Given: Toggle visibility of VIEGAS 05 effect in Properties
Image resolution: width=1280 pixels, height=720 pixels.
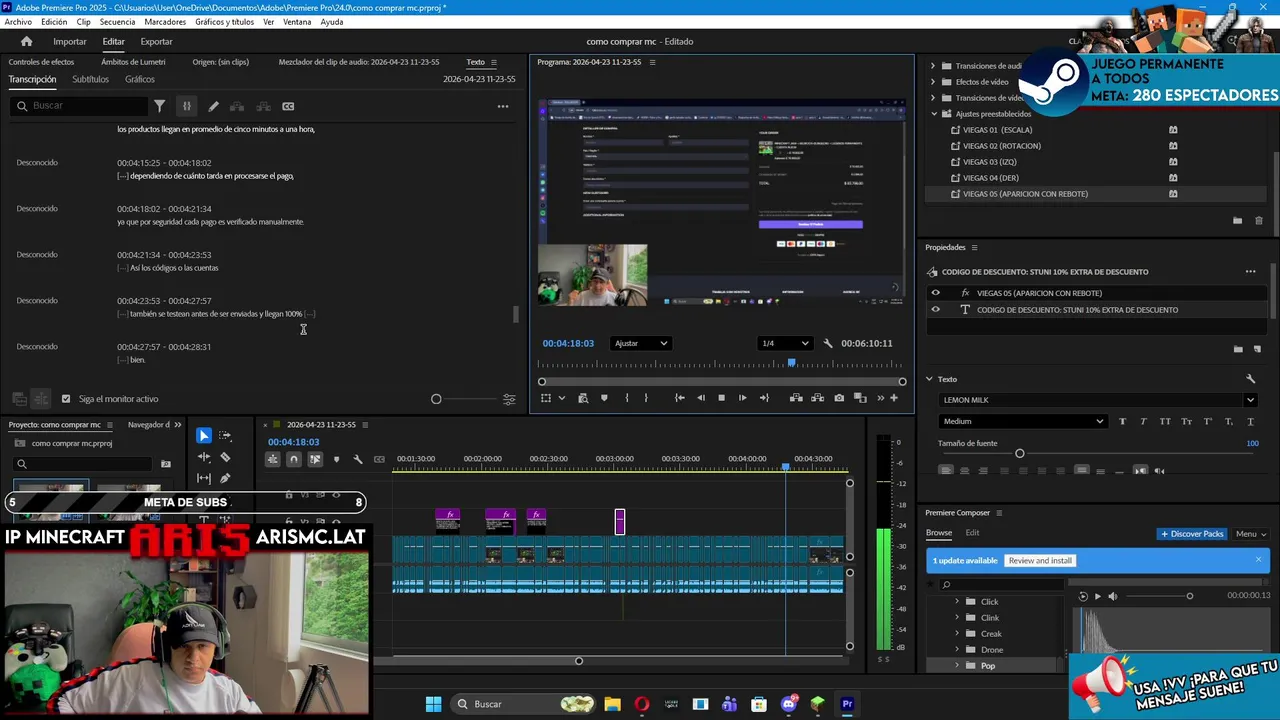Looking at the screenshot, I should [x=935, y=293].
